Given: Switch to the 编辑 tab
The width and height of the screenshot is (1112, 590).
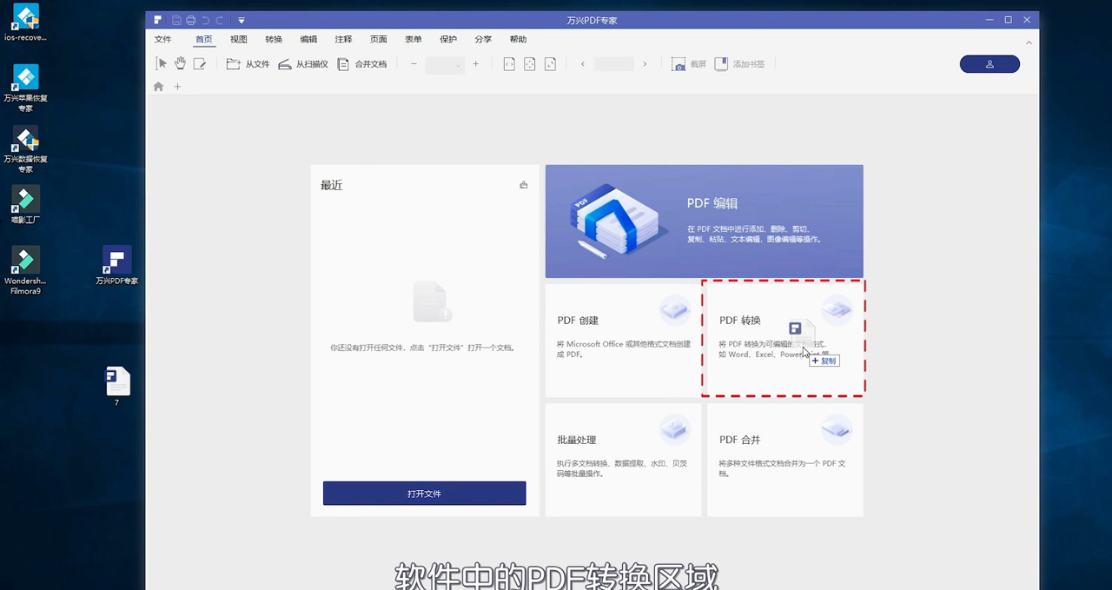Looking at the screenshot, I should click(x=308, y=39).
